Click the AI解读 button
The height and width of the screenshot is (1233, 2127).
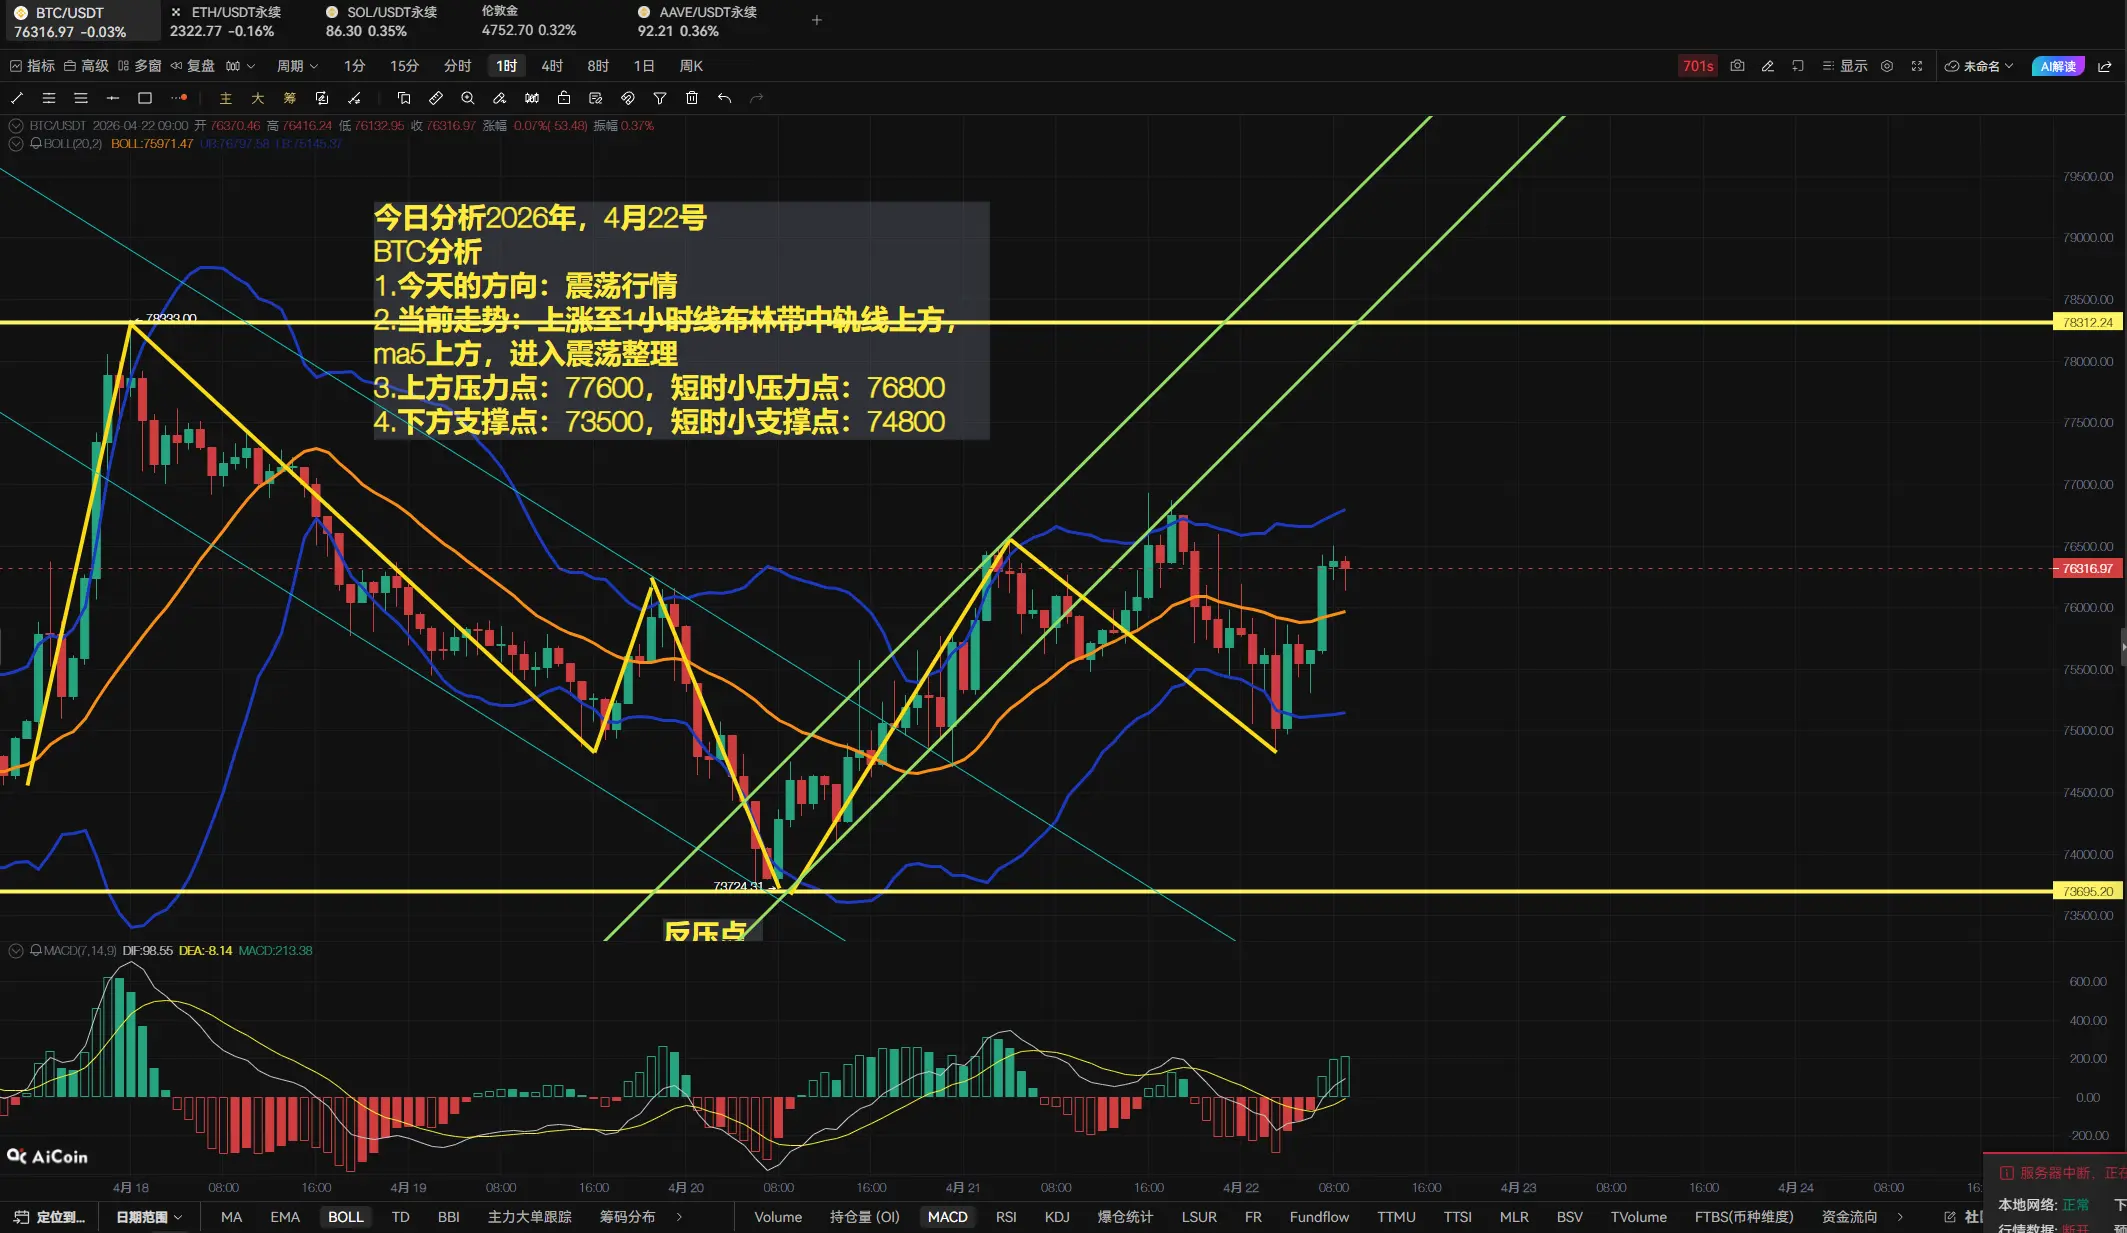coord(2058,66)
